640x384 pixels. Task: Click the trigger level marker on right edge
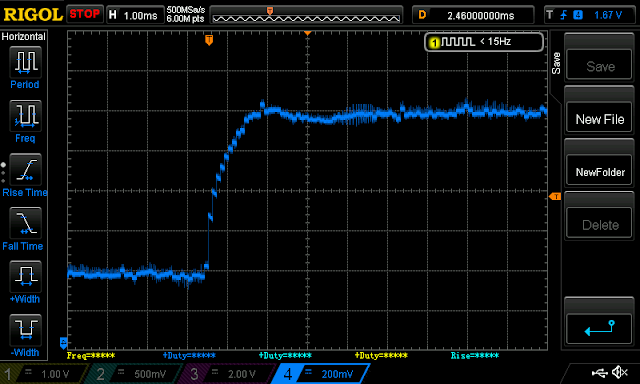click(x=555, y=197)
